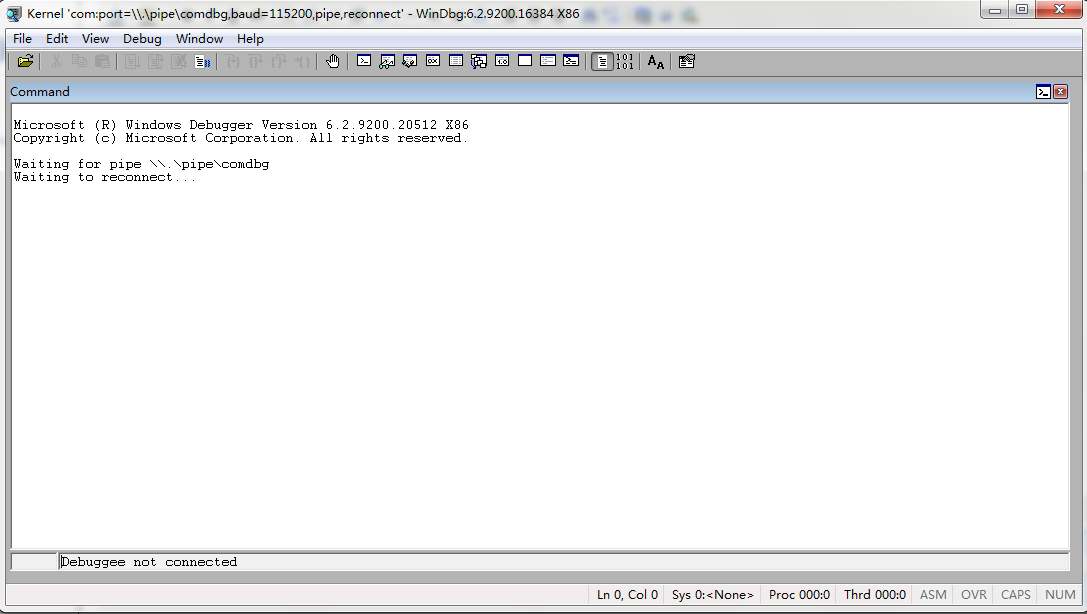Click the Step Into braces icon
The image size is (1087, 614).
point(233,62)
